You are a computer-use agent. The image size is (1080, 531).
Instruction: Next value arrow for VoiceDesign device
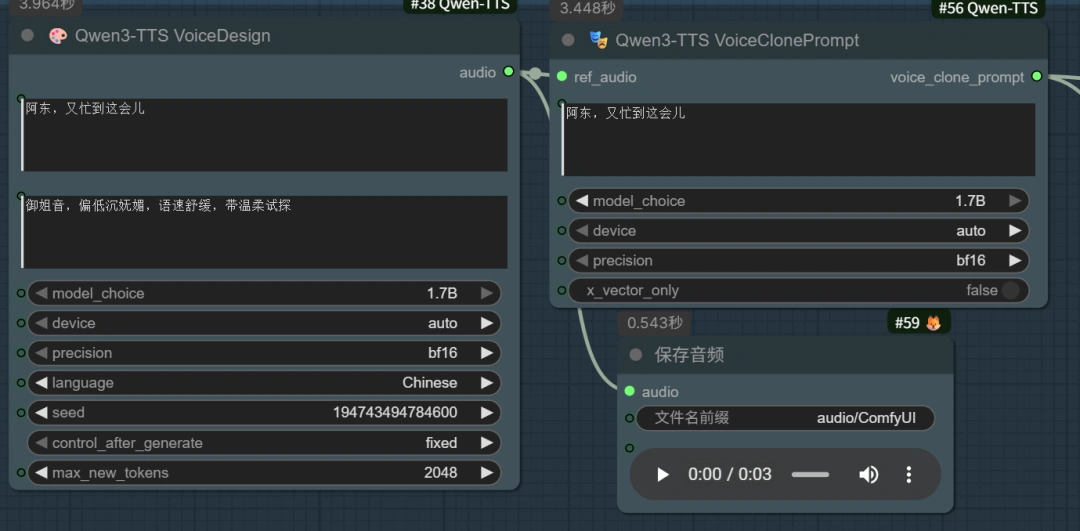[487, 323]
